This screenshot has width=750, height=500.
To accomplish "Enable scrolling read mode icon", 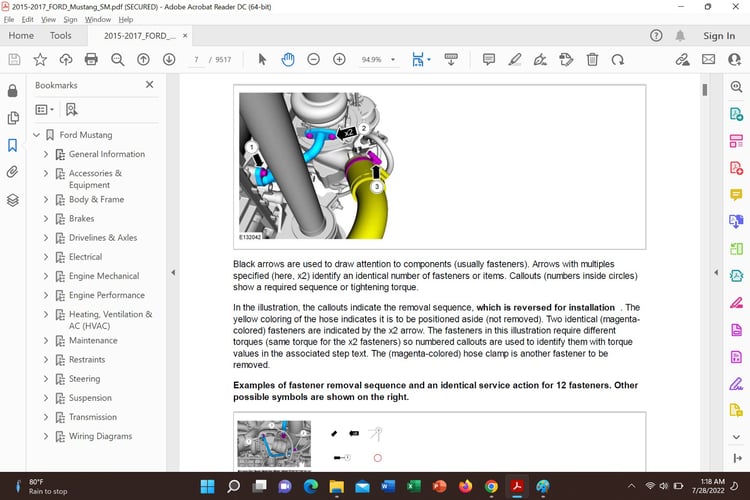I will pos(451,59).
